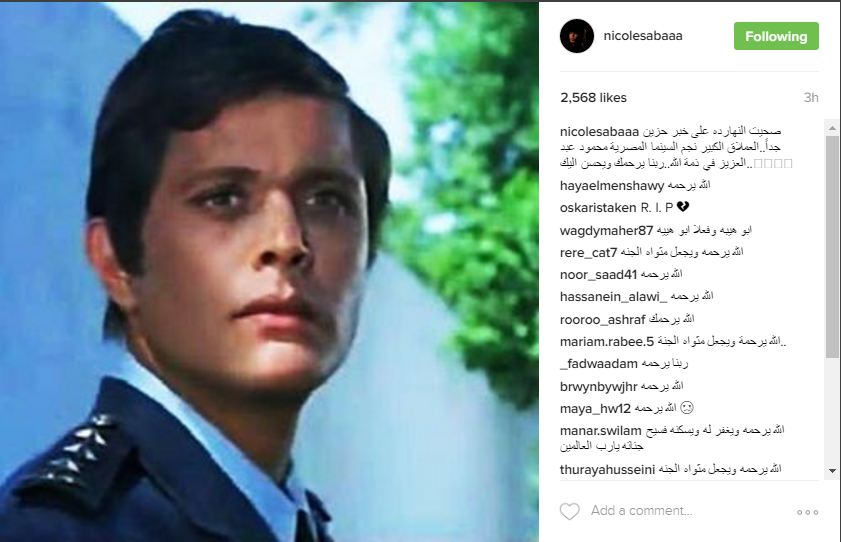This screenshot has height=542, width=841.
Task: Open noor_saad41 commenter profile
Action: [598, 274]
